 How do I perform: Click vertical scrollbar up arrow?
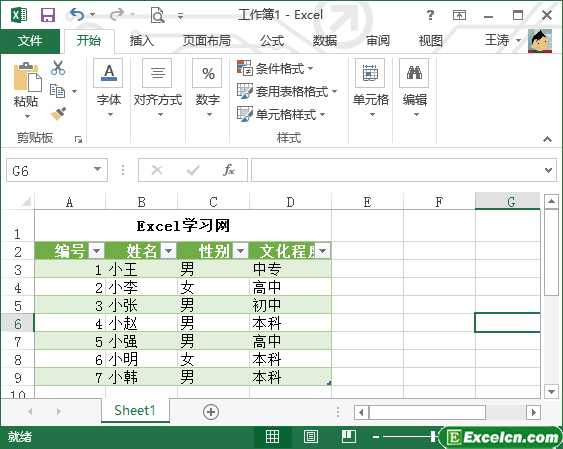551,201
